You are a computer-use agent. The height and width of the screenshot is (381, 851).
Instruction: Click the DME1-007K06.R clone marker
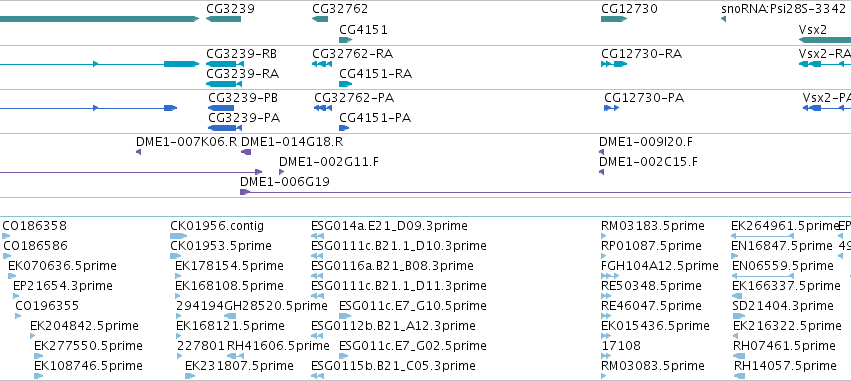pyautogui.click(x=138, y=152)
